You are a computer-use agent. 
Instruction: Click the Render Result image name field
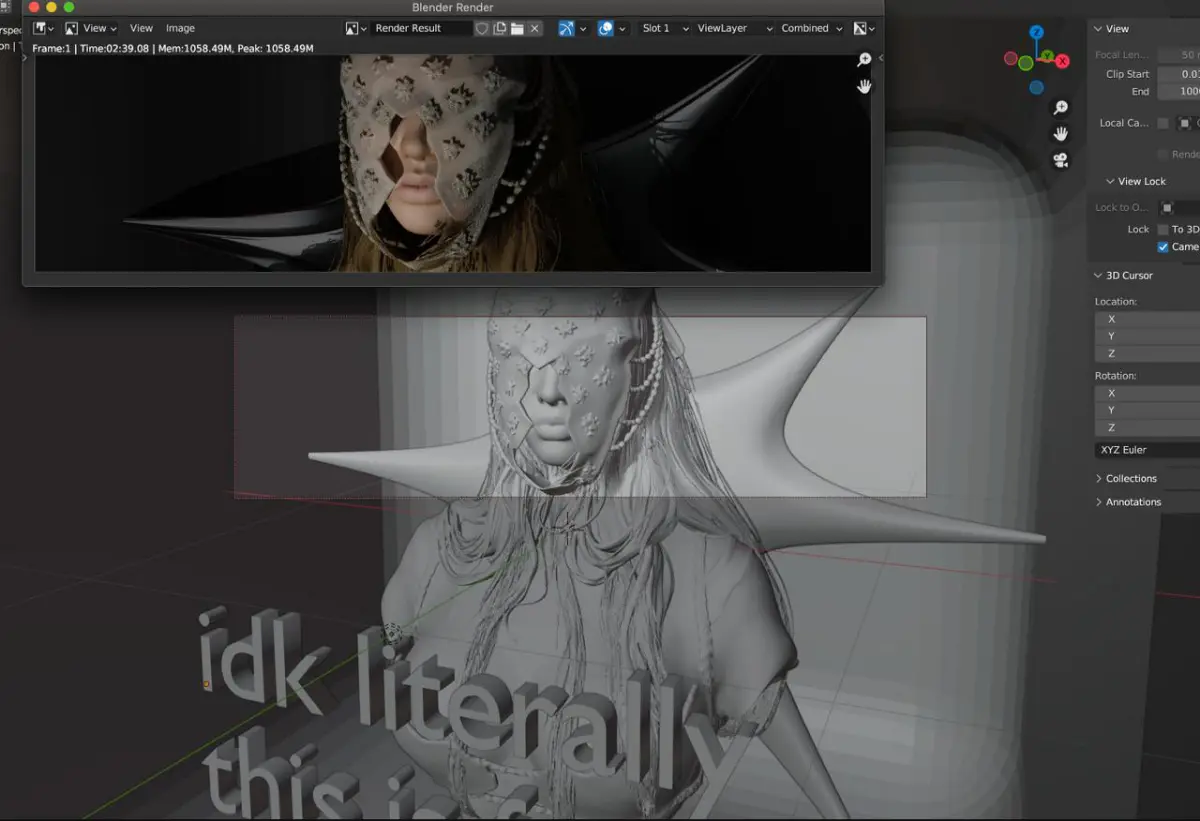click(421, 28)
